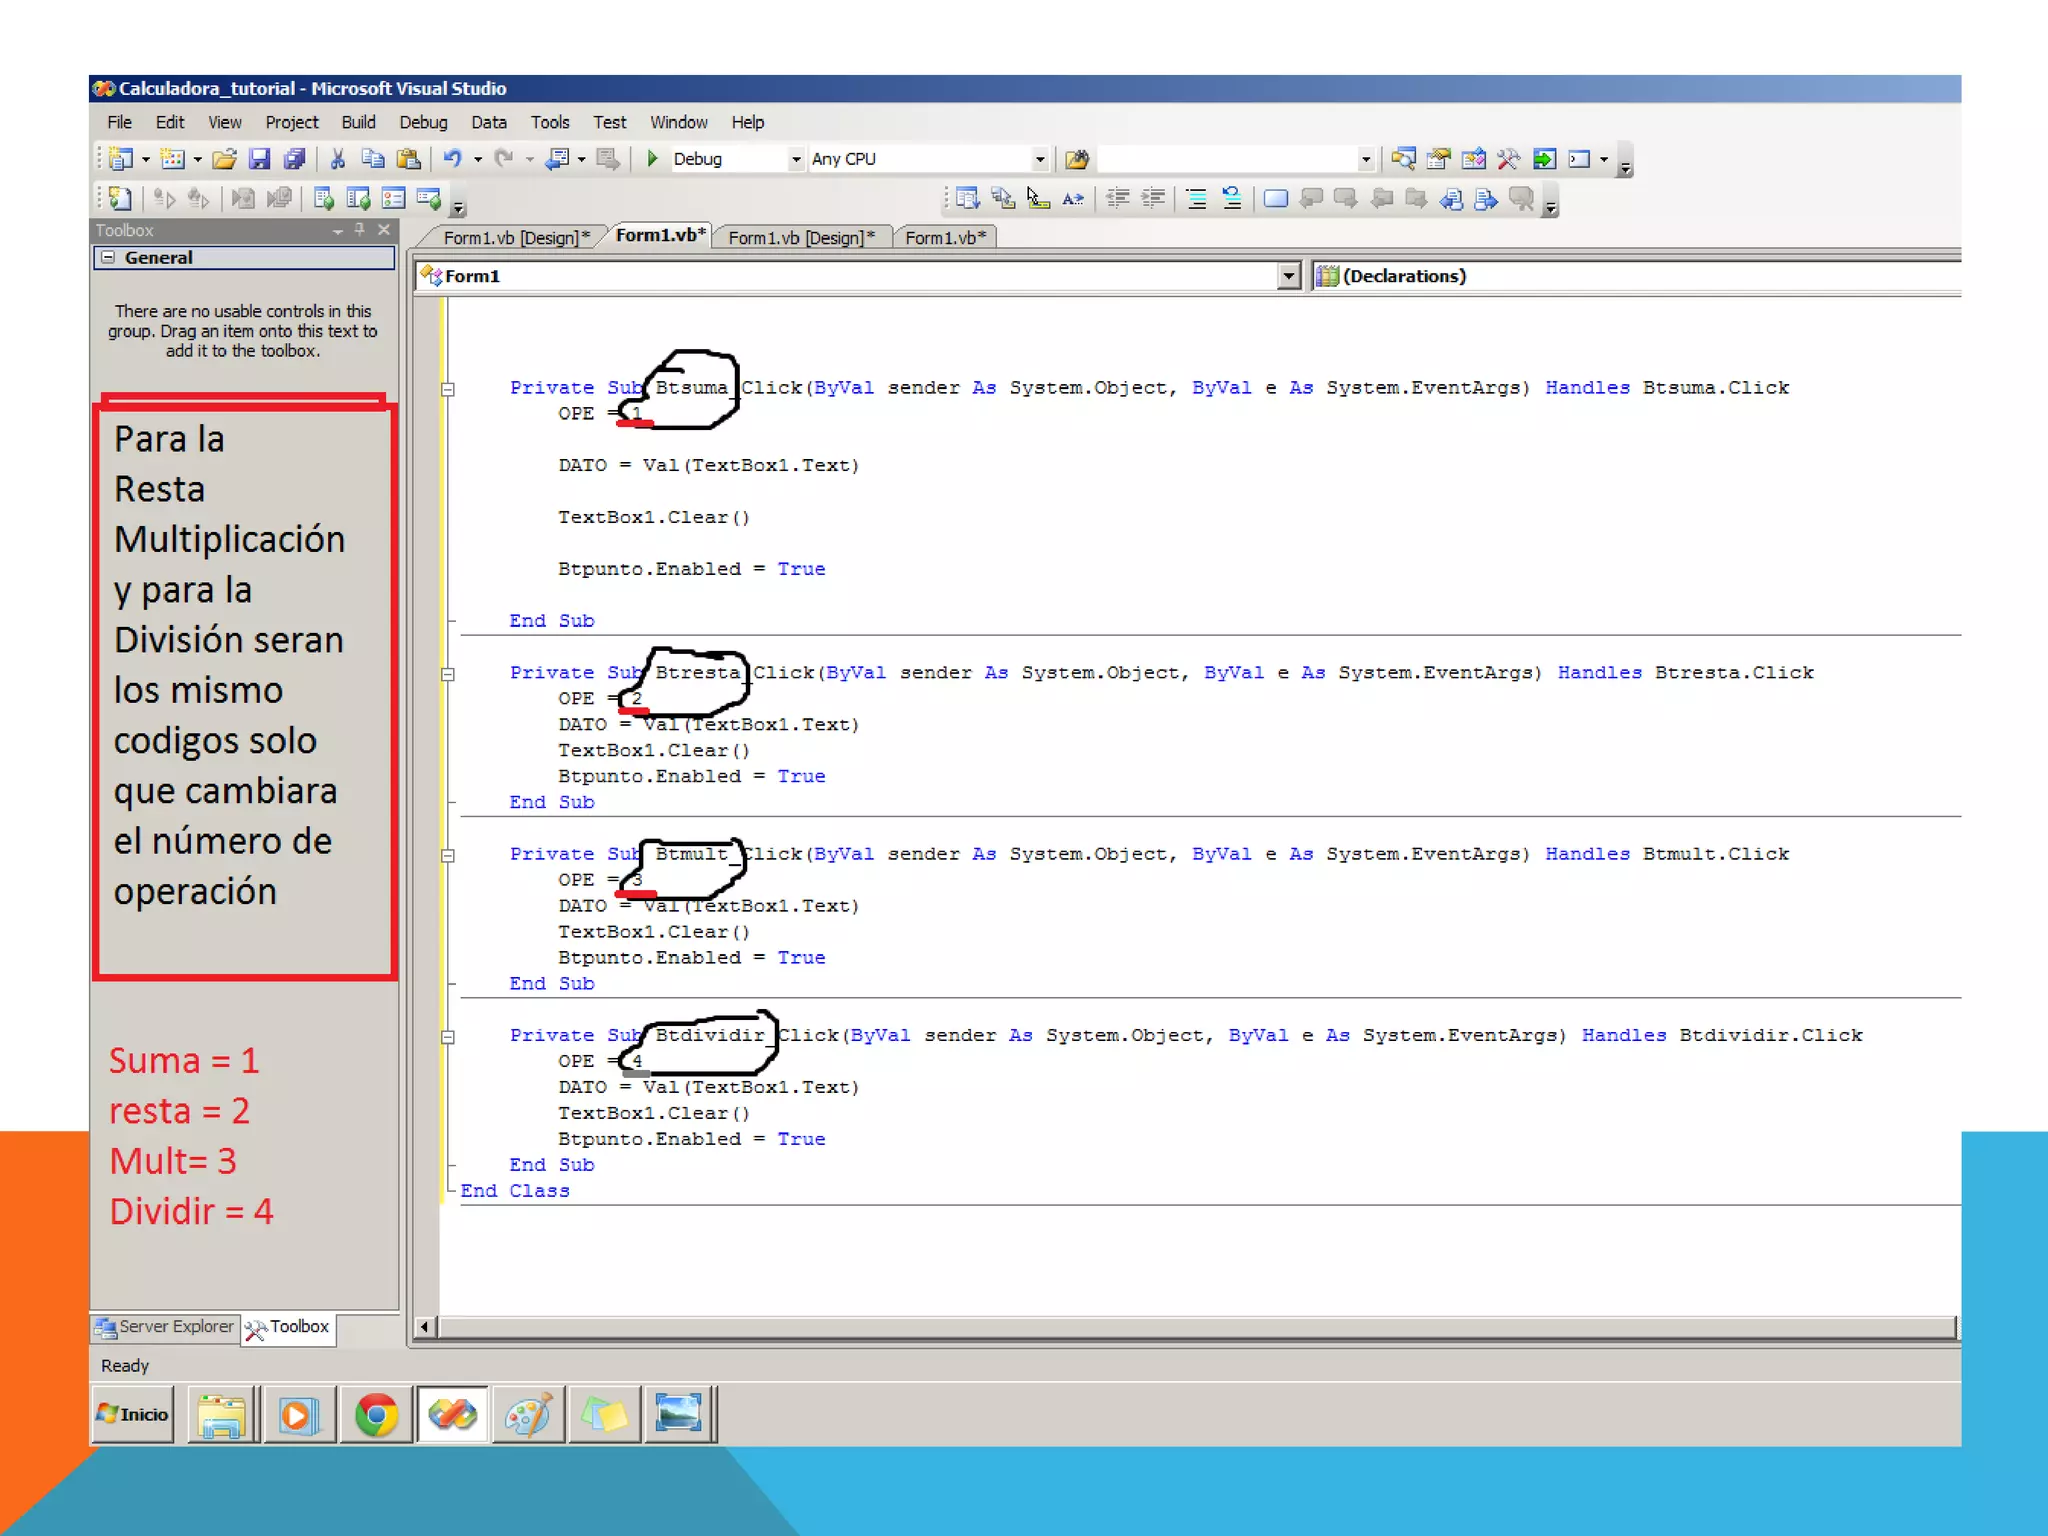Open the Edit menu

pos(170,122)
